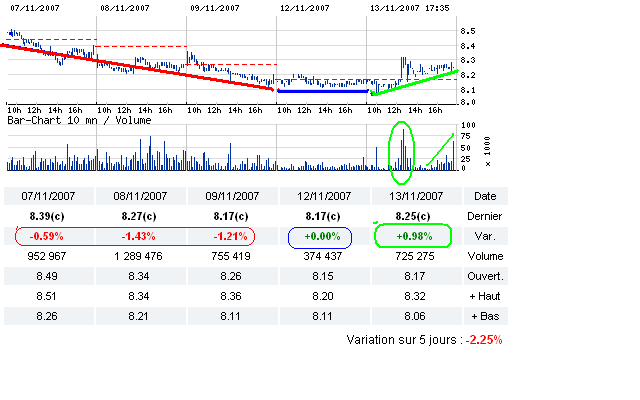640x400 pixels.
Task: Click the 8.39(c) closing price
Action: coord(47,216)
